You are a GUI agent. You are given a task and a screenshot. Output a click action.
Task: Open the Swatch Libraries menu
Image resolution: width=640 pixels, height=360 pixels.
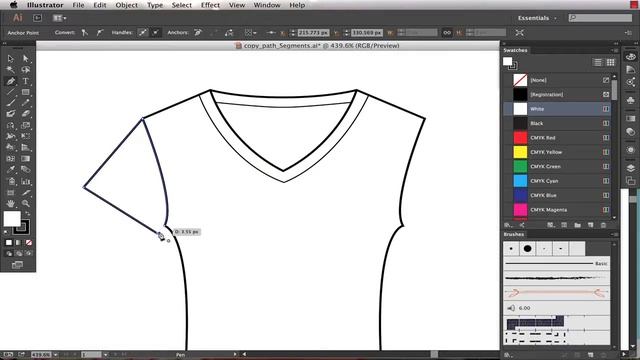508,225
